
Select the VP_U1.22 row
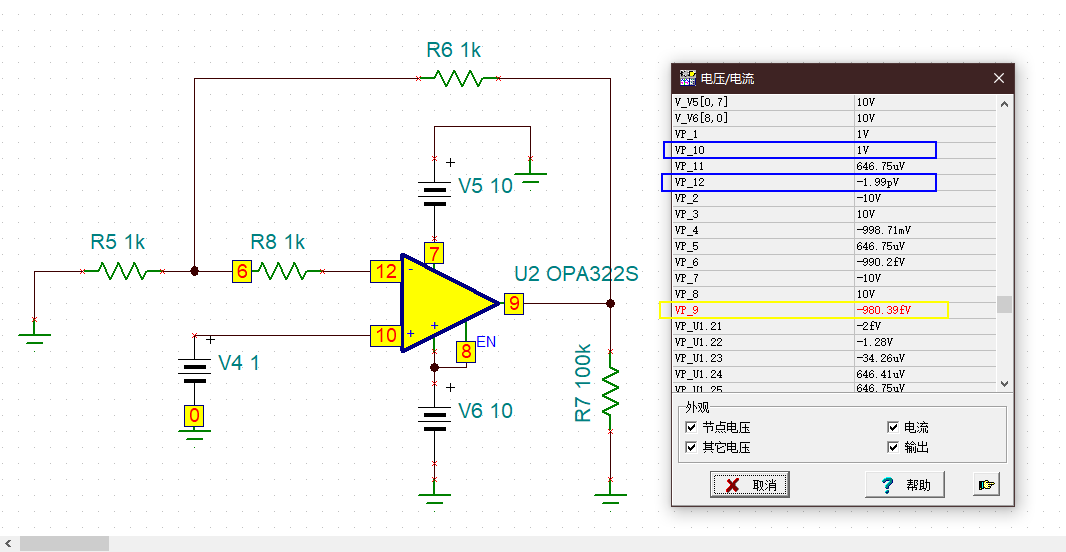[835, 342]
